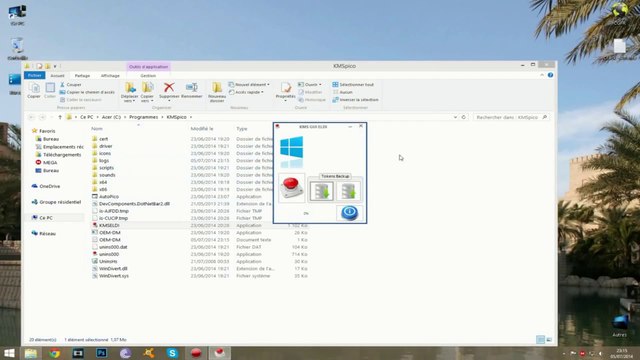The width and height of the screenshot is (640, 360).
Task: Open the Fichier menu tab
Action: tap(34, 76)
